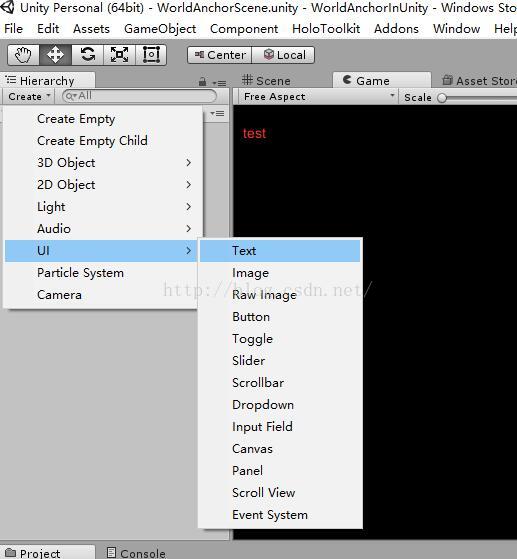
Task: Create a UI Input Field element
Action: (280, 427)
